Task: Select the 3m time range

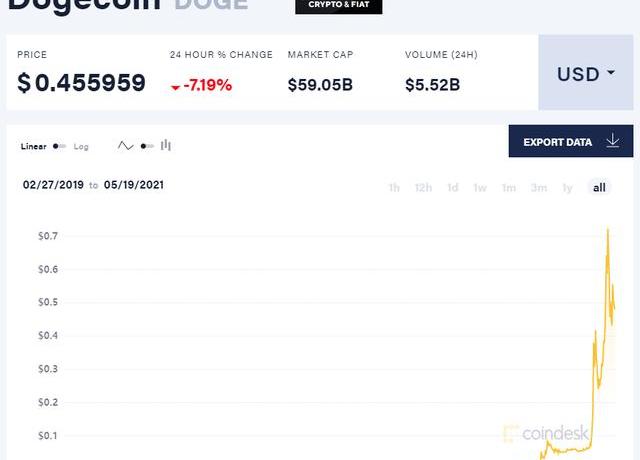Action: pyautogui.click(x=539, y=187)
